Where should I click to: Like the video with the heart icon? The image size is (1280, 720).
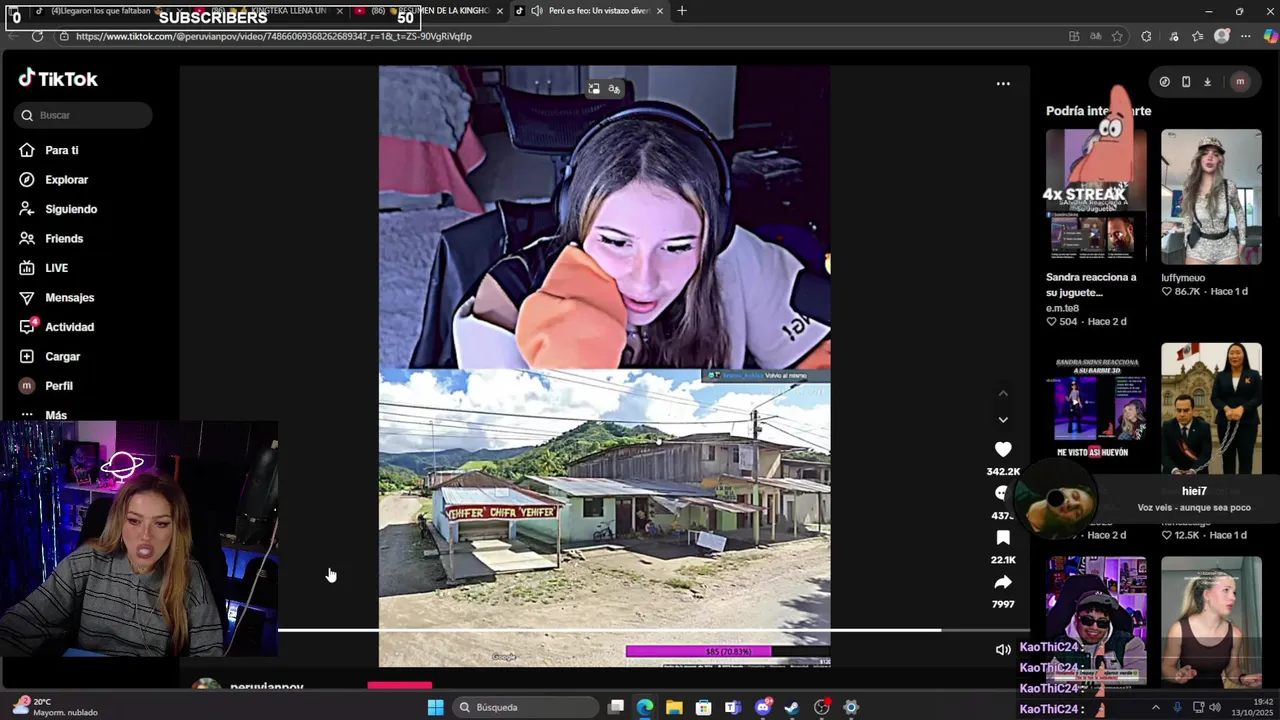click(x=1003, y=450)
